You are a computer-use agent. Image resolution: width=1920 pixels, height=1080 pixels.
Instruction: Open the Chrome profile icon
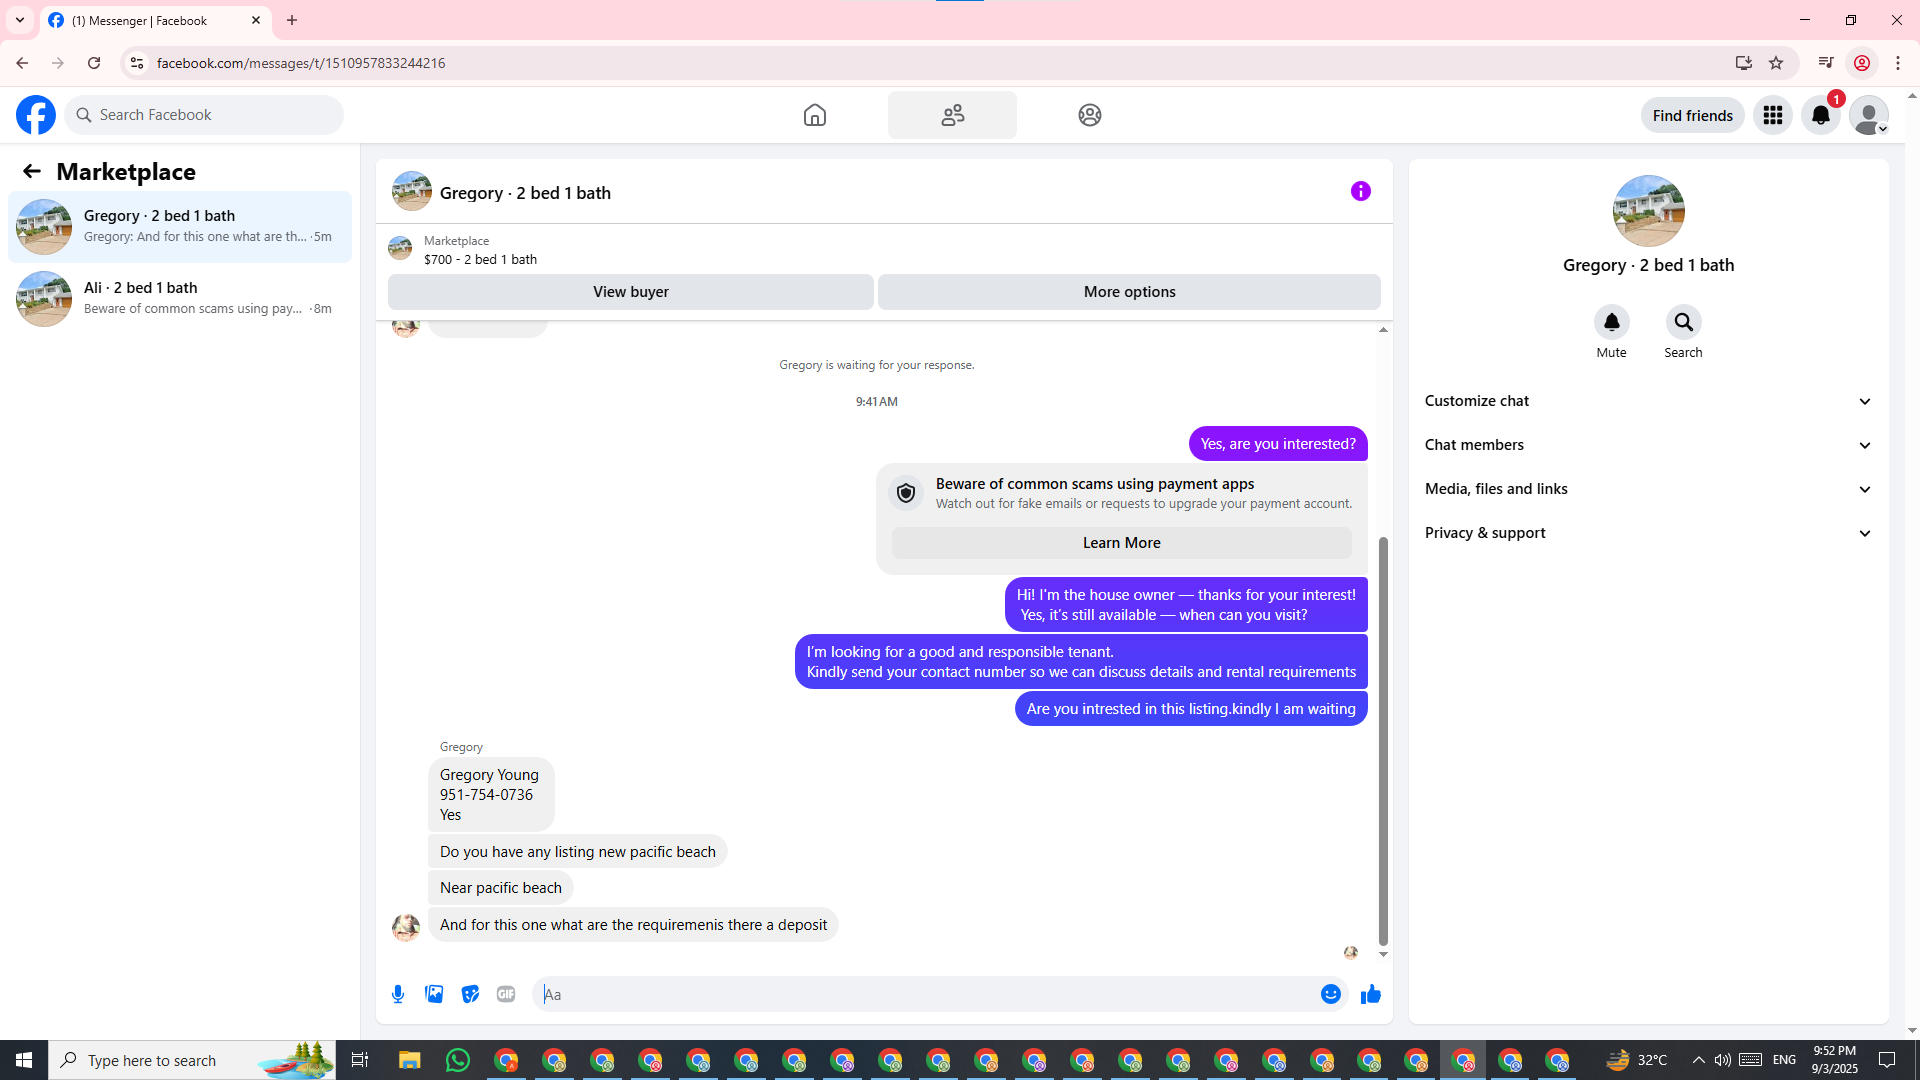[1862, 63]
